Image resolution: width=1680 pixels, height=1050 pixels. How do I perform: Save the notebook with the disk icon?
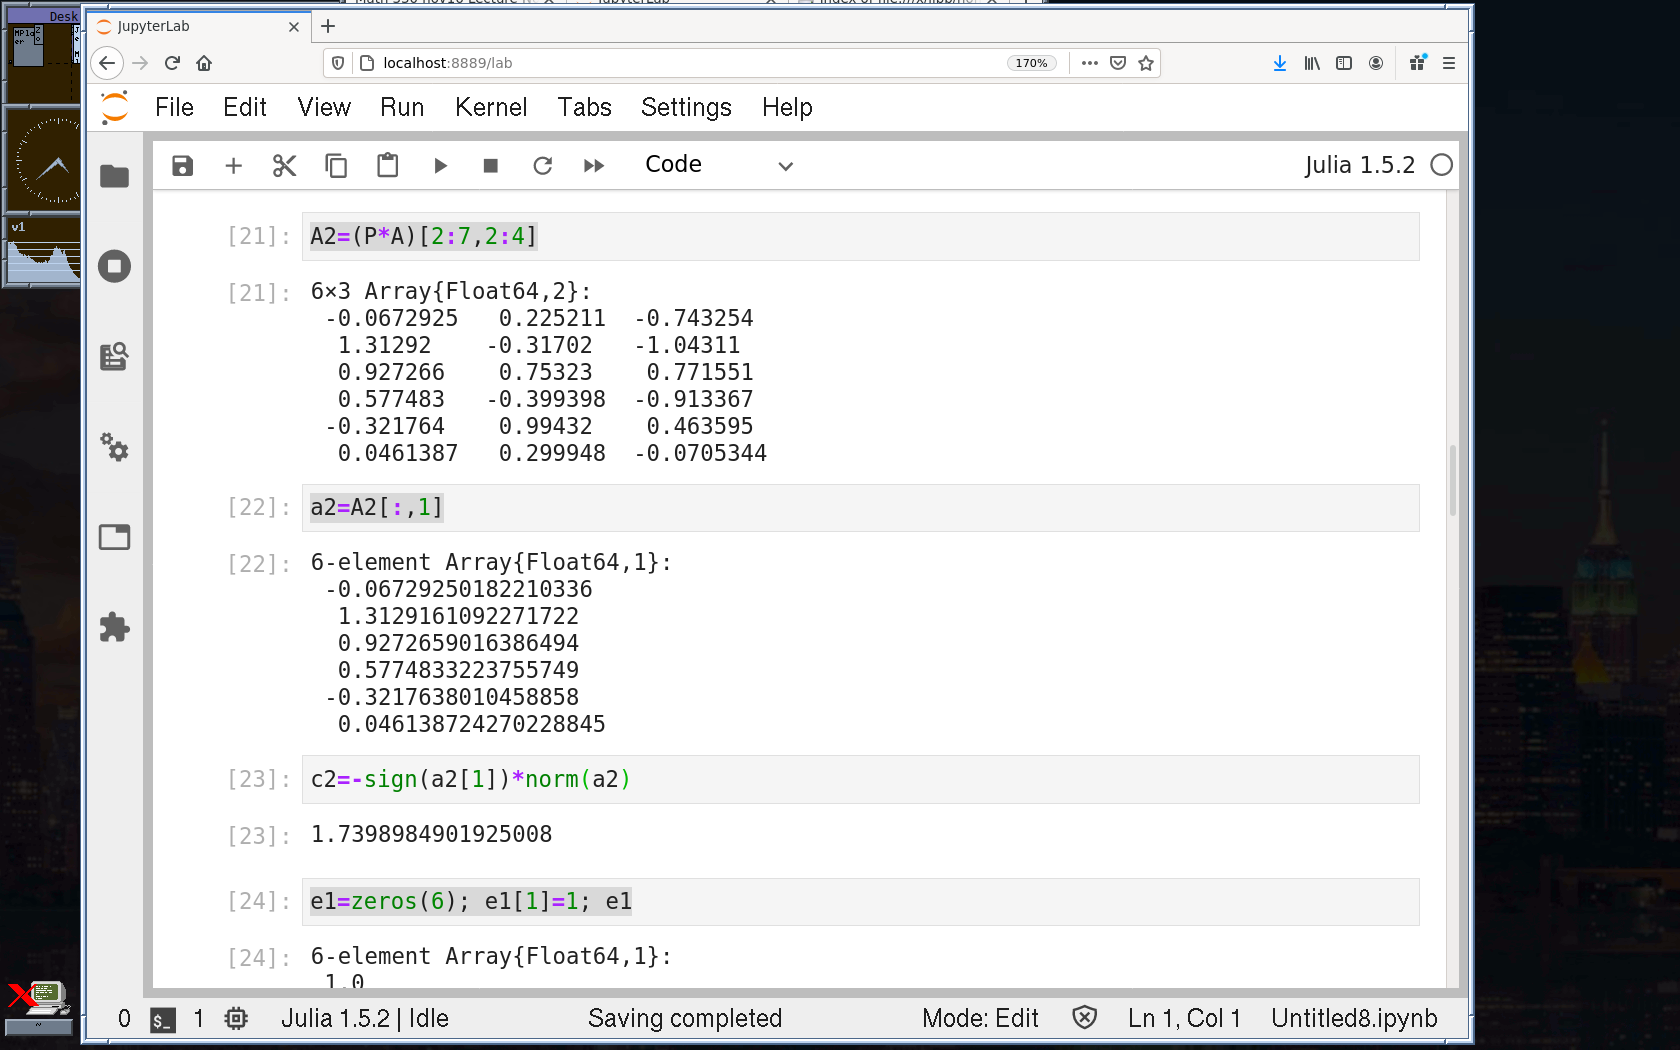click(182, 166)
